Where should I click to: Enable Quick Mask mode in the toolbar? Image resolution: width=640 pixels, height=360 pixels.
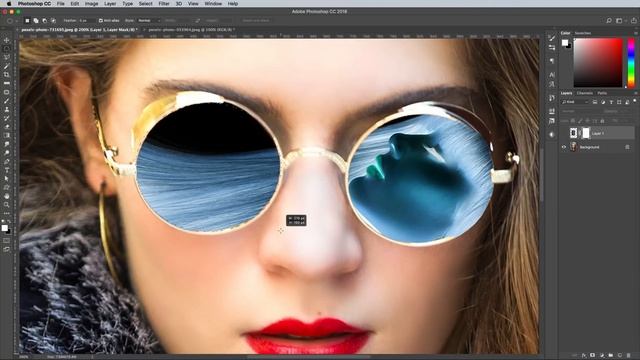(x=7, y=241)
